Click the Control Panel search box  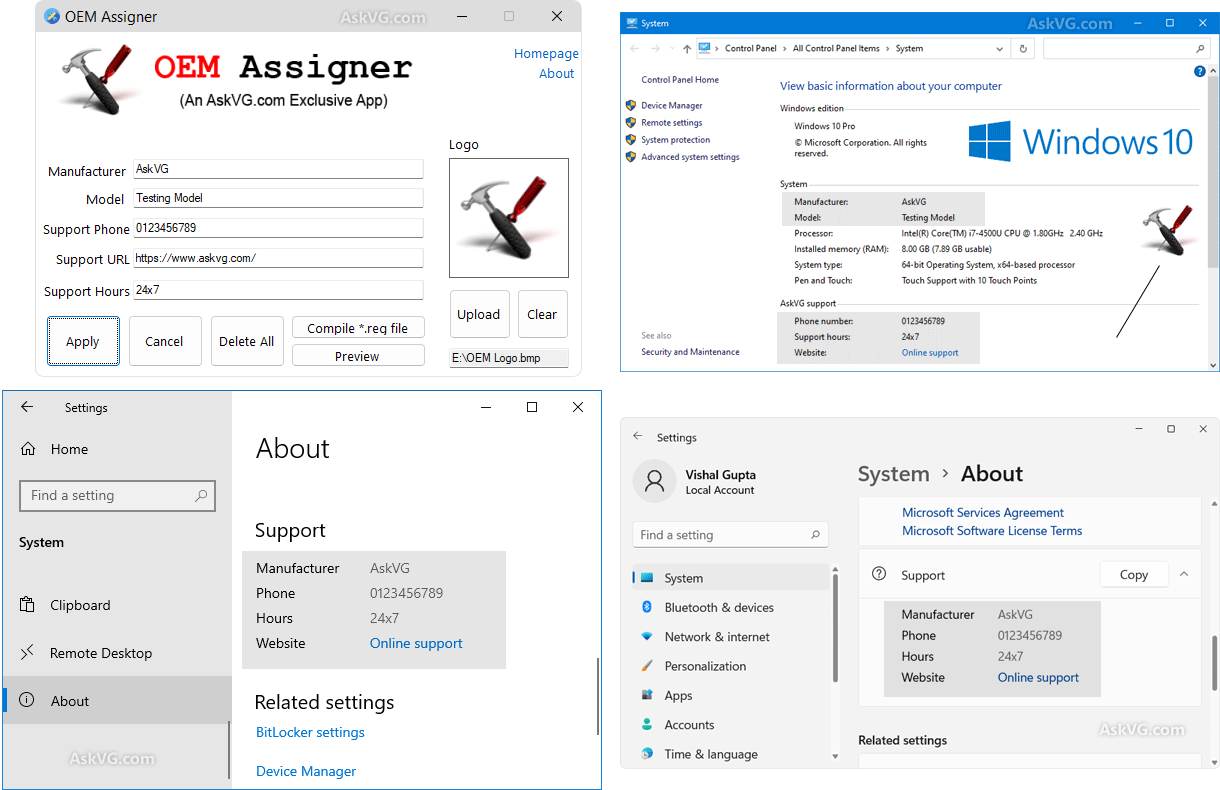(1126, 48)
